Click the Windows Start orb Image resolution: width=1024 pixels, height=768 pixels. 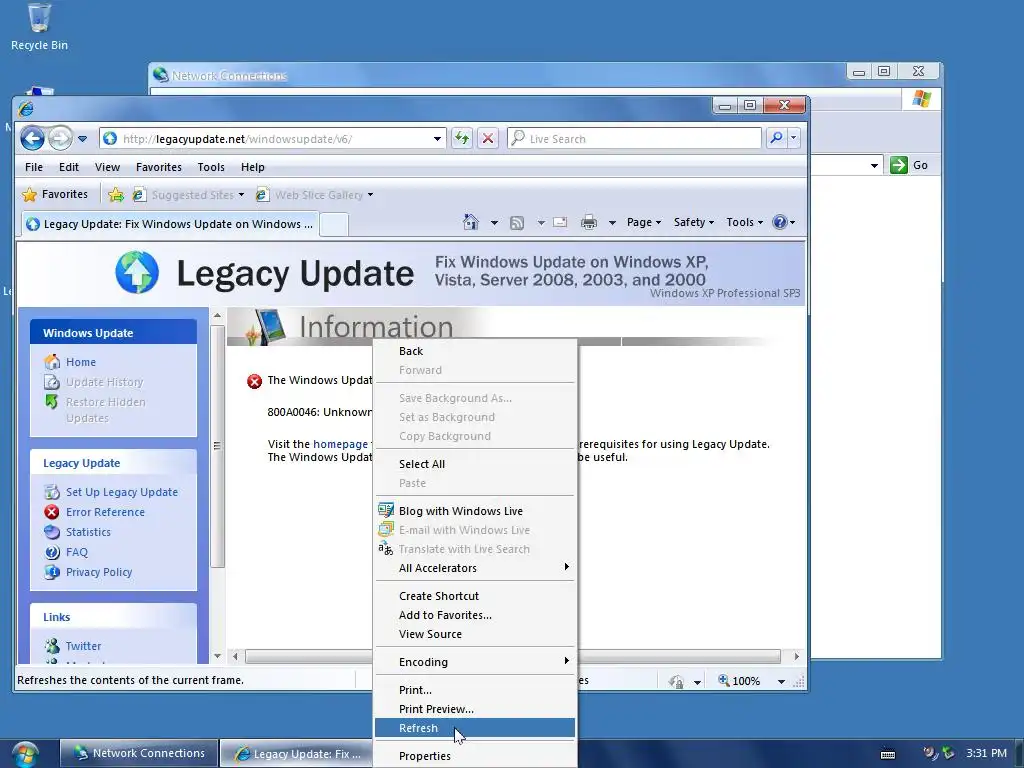(25, 754)
